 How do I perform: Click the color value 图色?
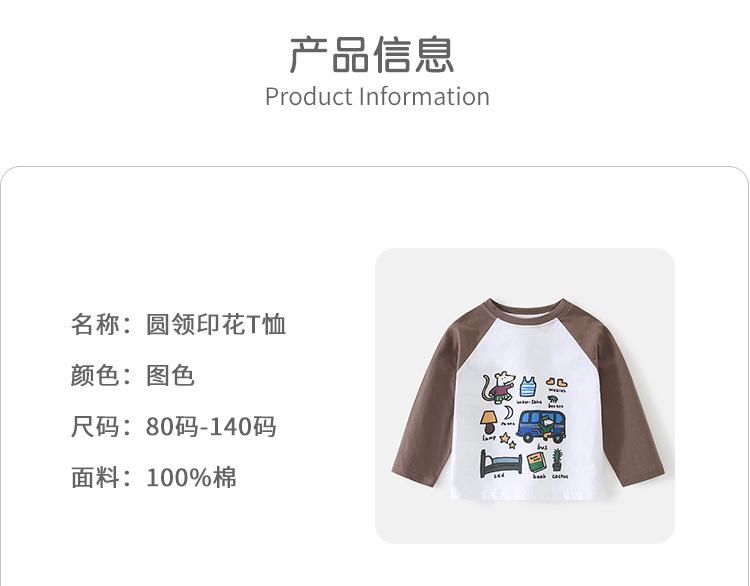[170, 376]
